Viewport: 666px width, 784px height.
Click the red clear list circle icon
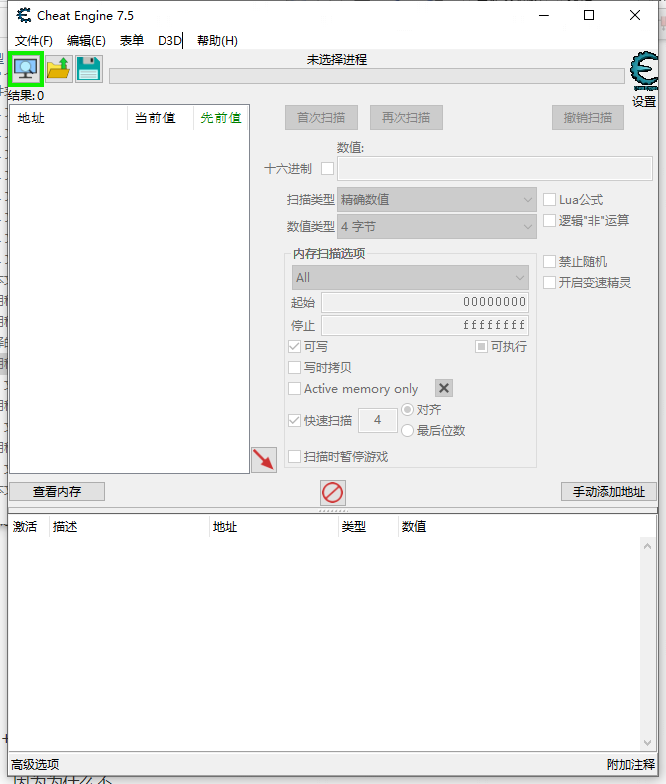click(332, 492)
